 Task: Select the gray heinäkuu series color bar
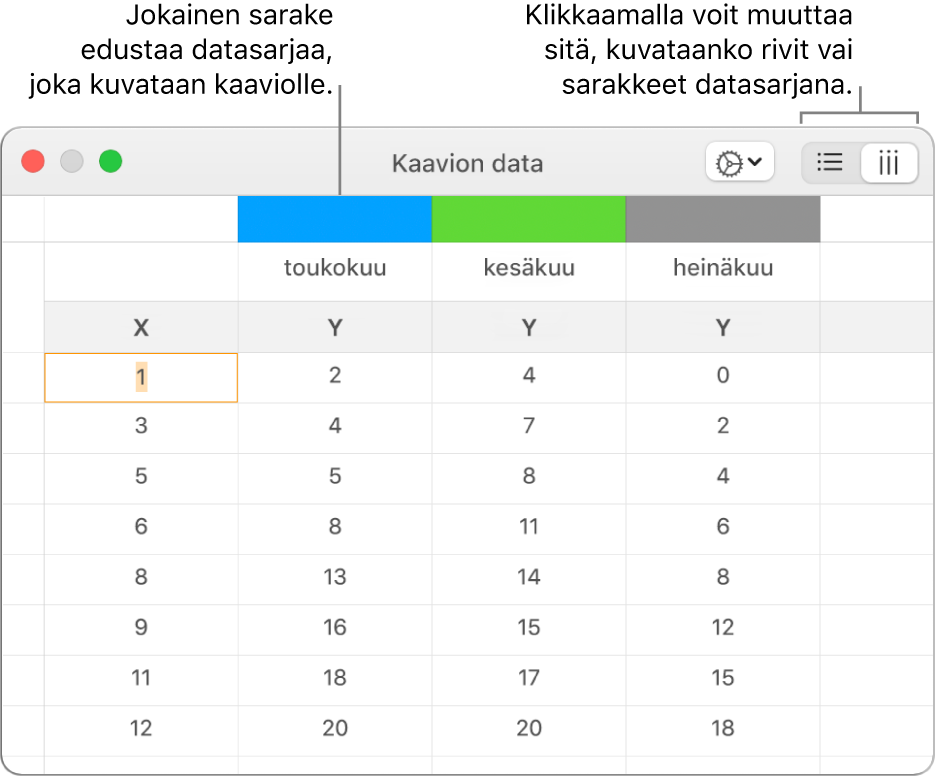tap(723, 219)
